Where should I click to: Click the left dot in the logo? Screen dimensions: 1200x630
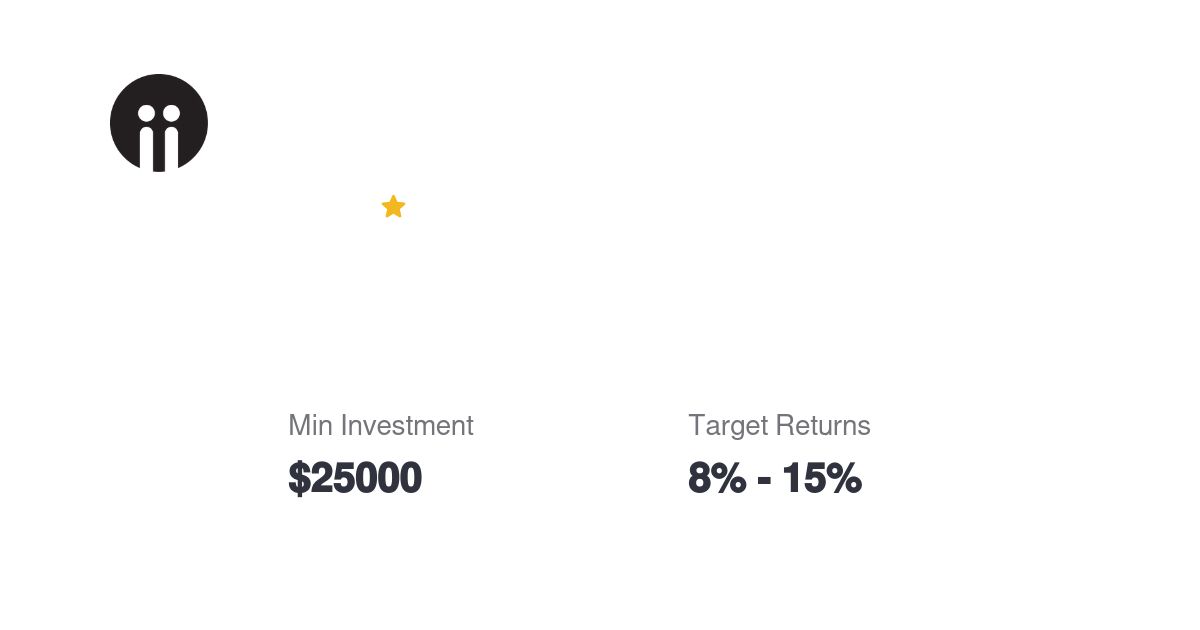pyautogui.click(x=146, y=113)
